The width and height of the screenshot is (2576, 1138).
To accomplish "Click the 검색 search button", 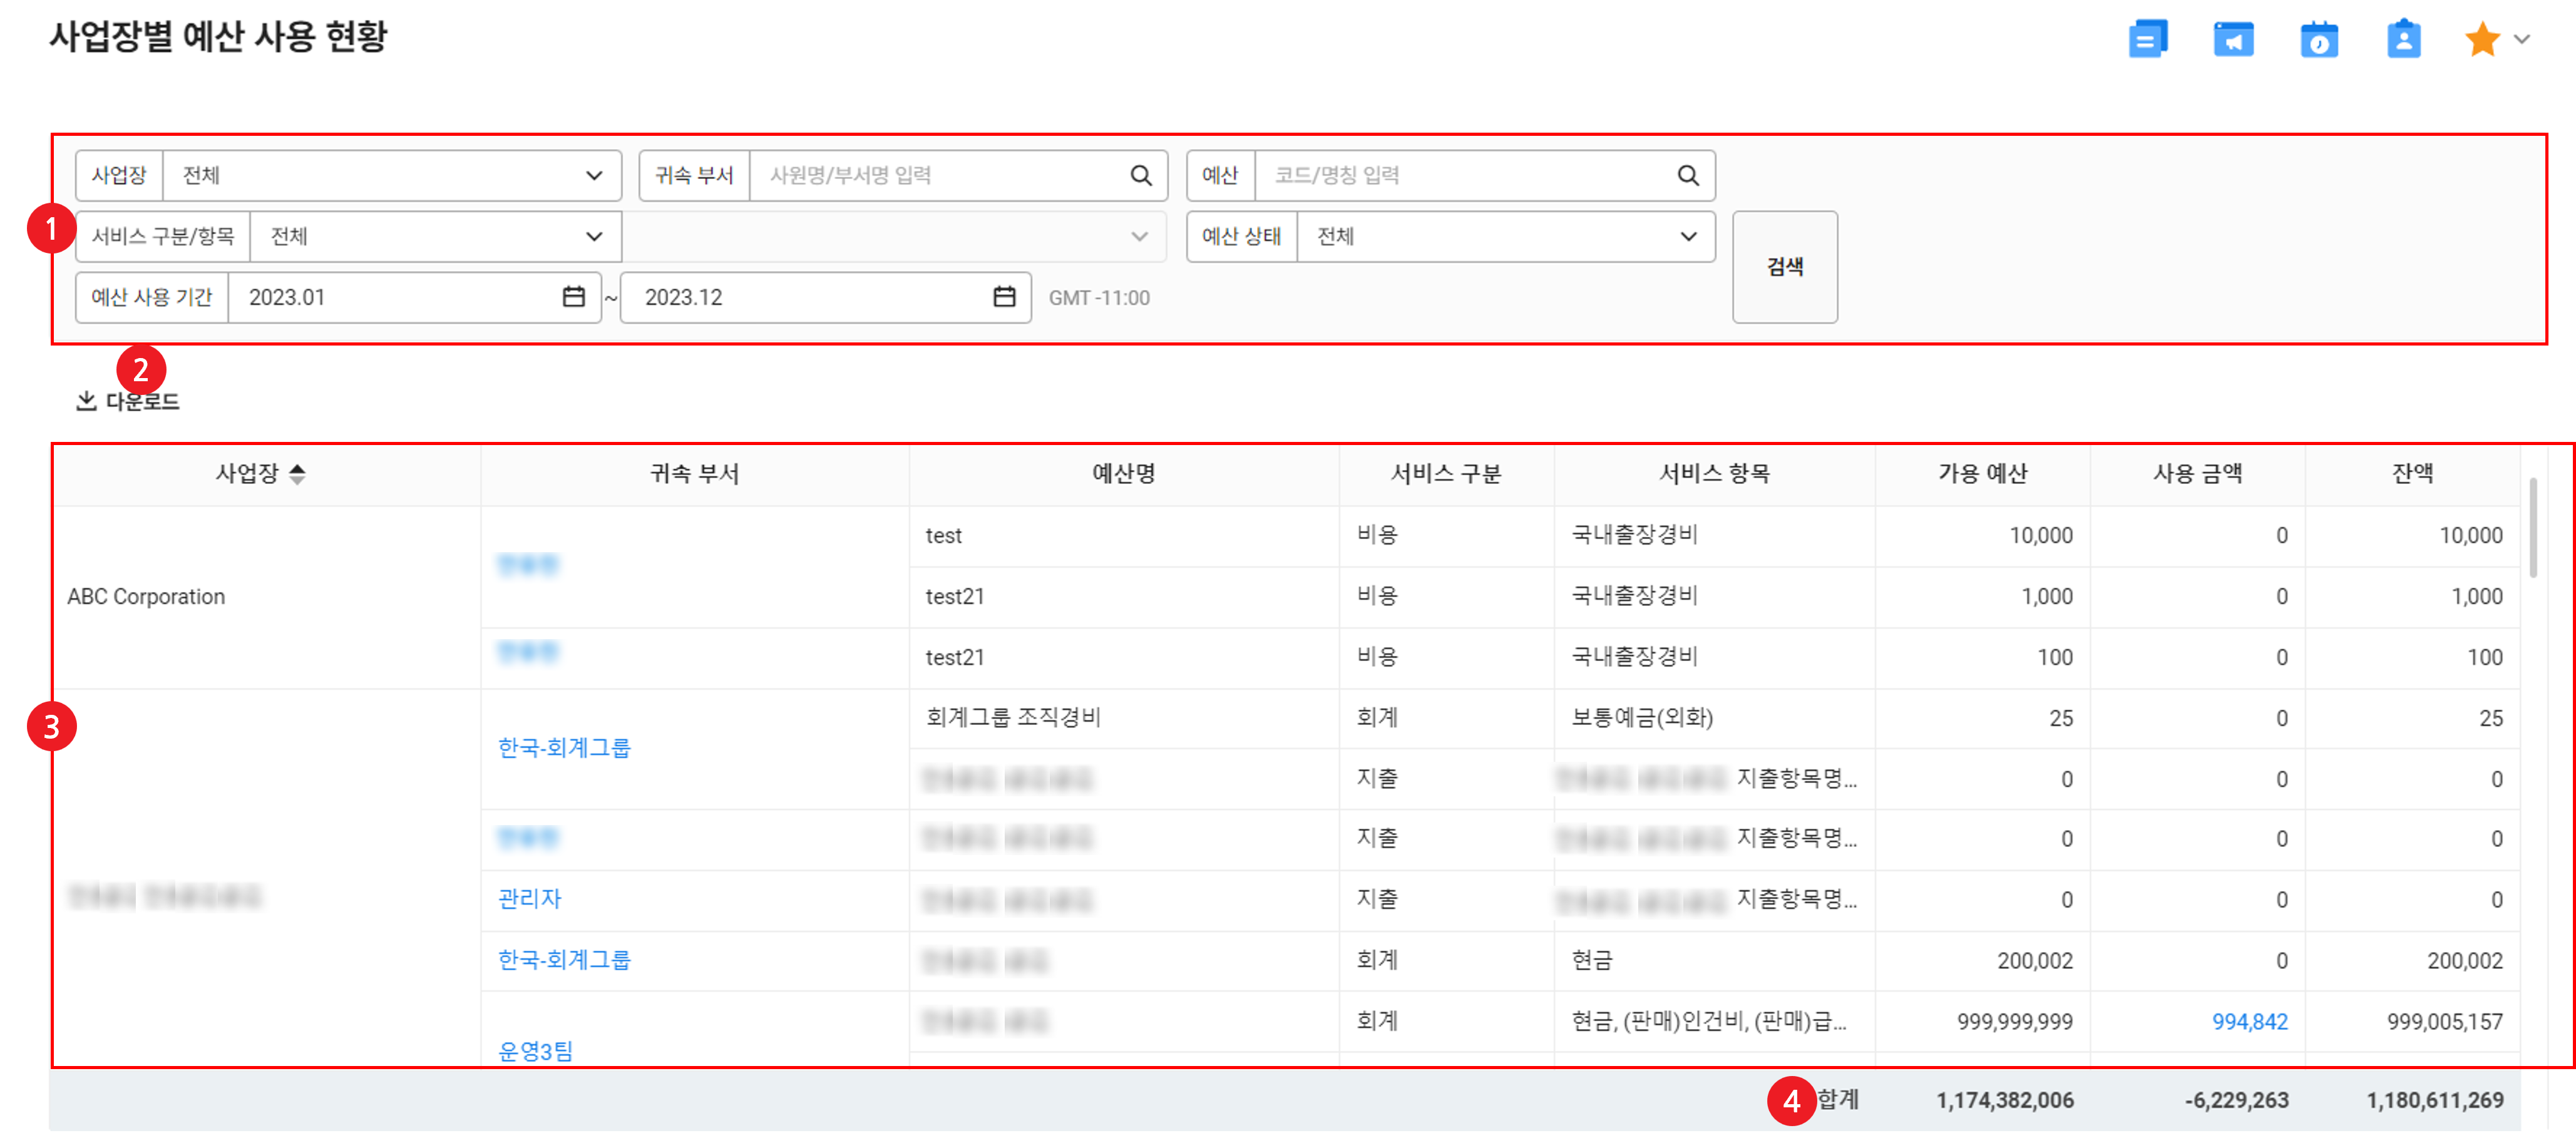I will pos(1785,267).
